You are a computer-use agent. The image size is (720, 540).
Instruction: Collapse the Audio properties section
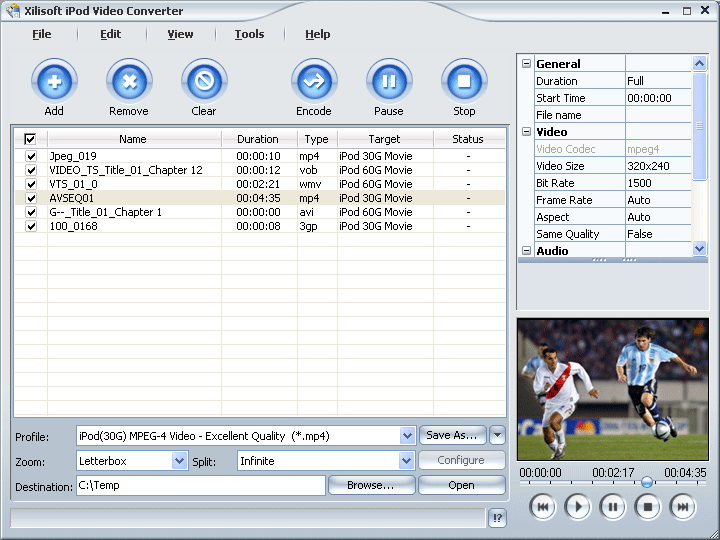(x=526, y=251)
